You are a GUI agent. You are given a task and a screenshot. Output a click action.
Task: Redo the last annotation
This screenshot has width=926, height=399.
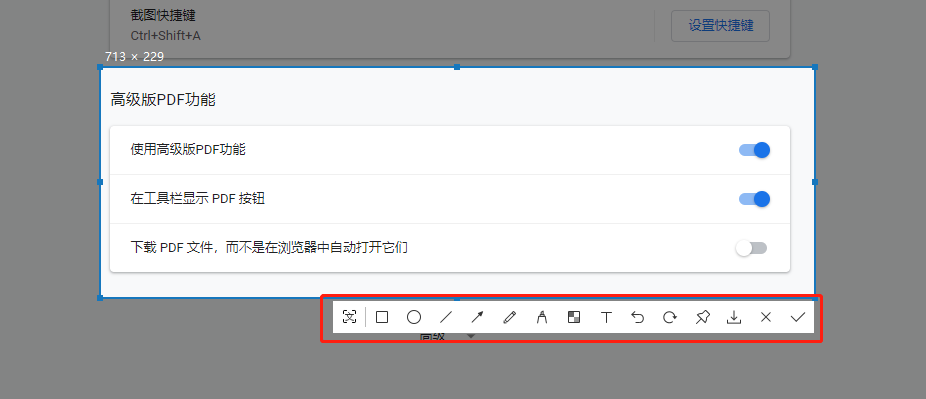point(670,318)
